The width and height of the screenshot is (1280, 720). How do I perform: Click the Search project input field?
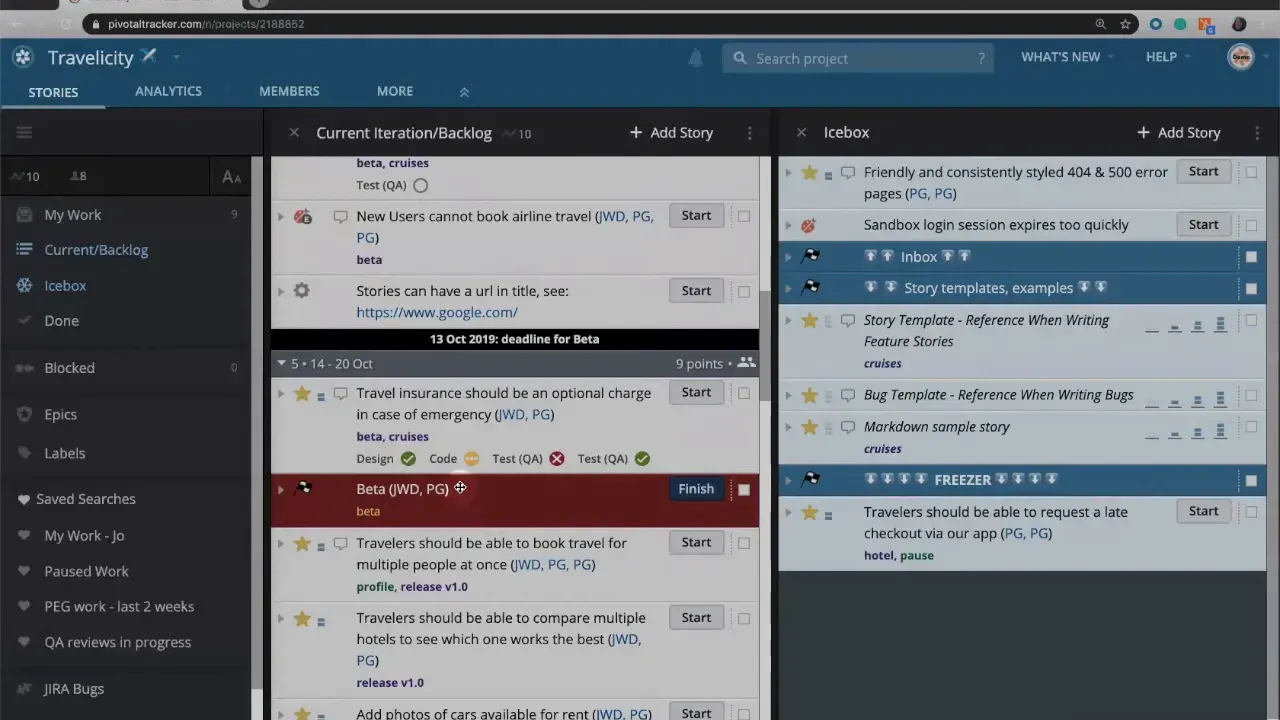(x=860, y=58)
